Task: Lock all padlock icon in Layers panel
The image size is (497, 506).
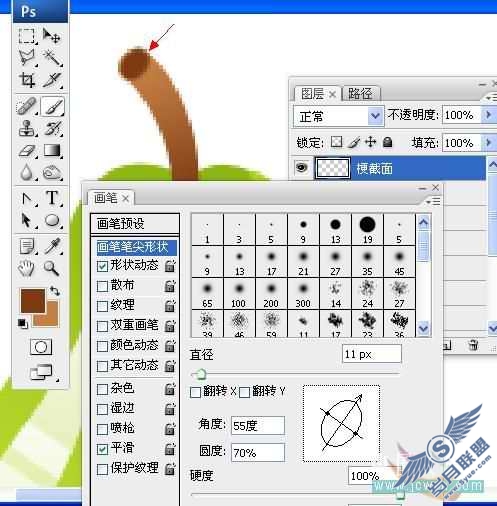Action: 387,142
